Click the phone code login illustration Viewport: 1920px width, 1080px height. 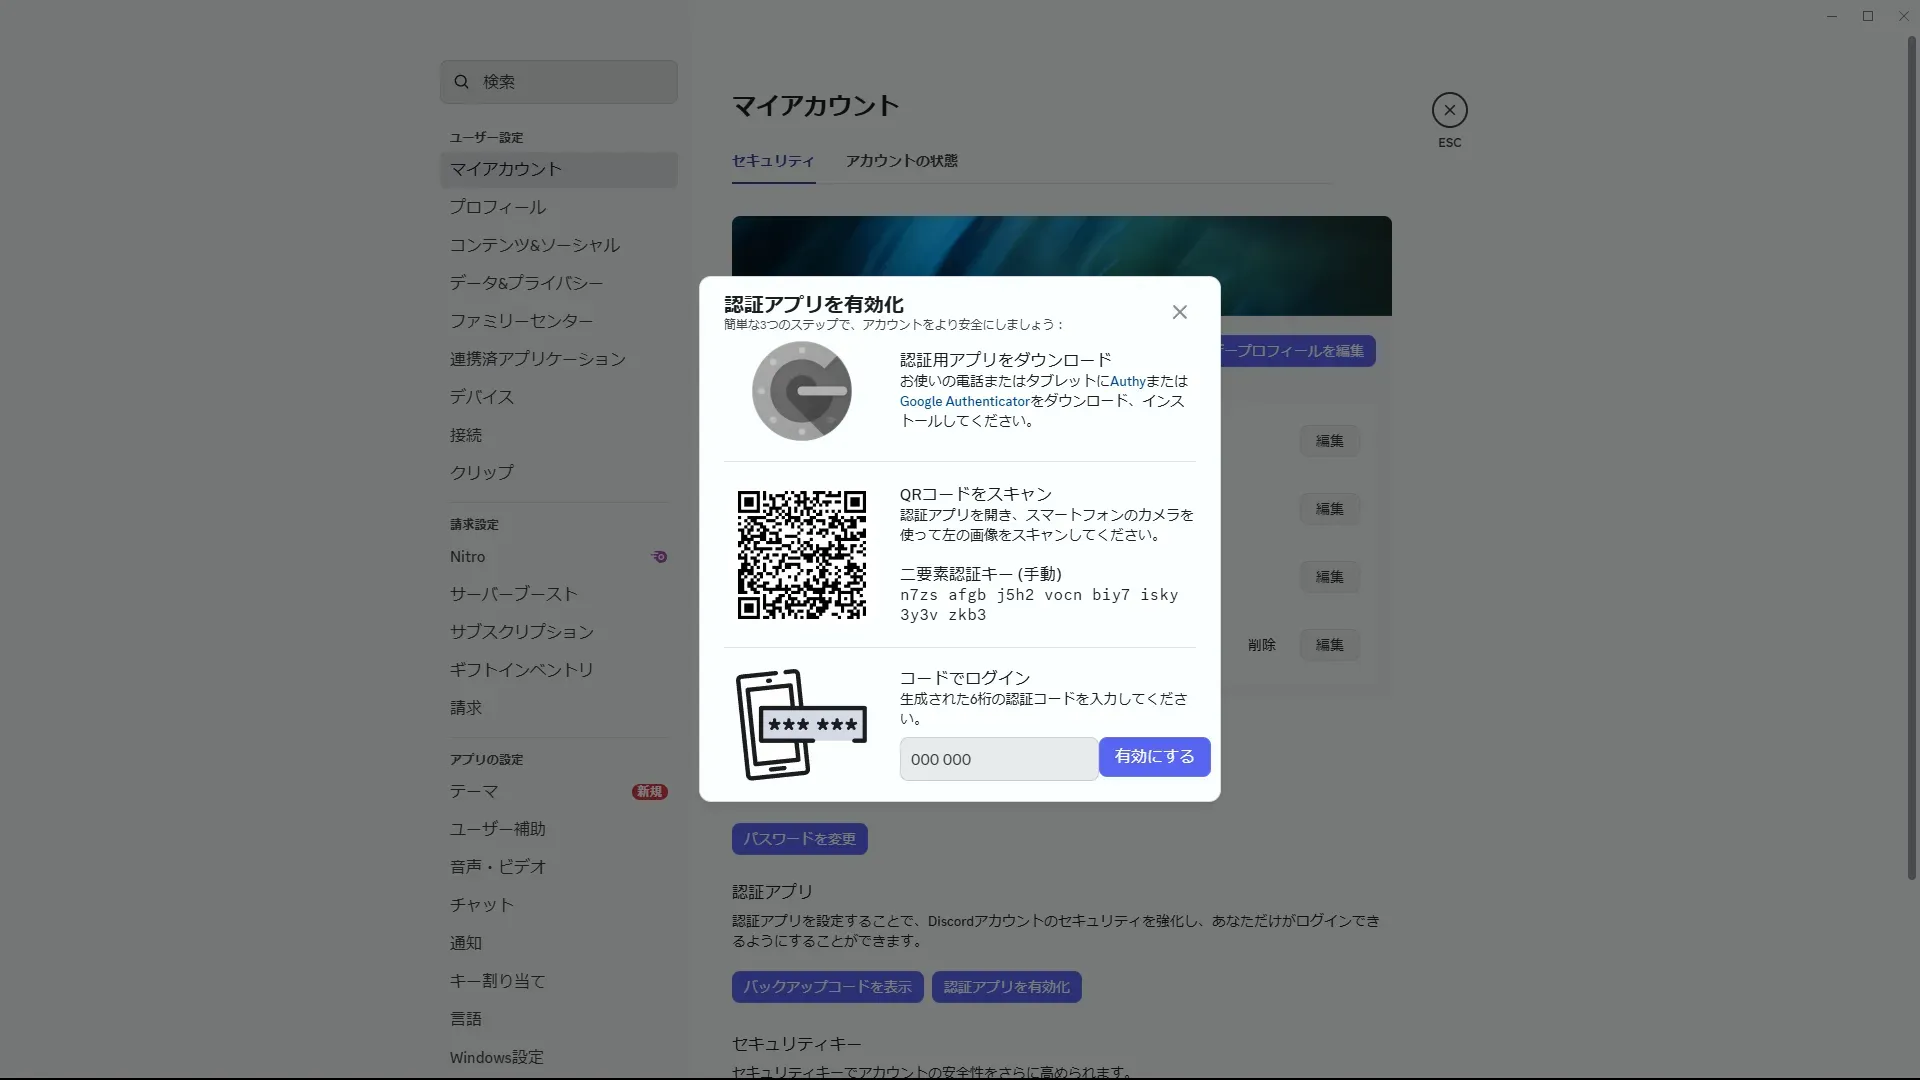click(801, 724)
